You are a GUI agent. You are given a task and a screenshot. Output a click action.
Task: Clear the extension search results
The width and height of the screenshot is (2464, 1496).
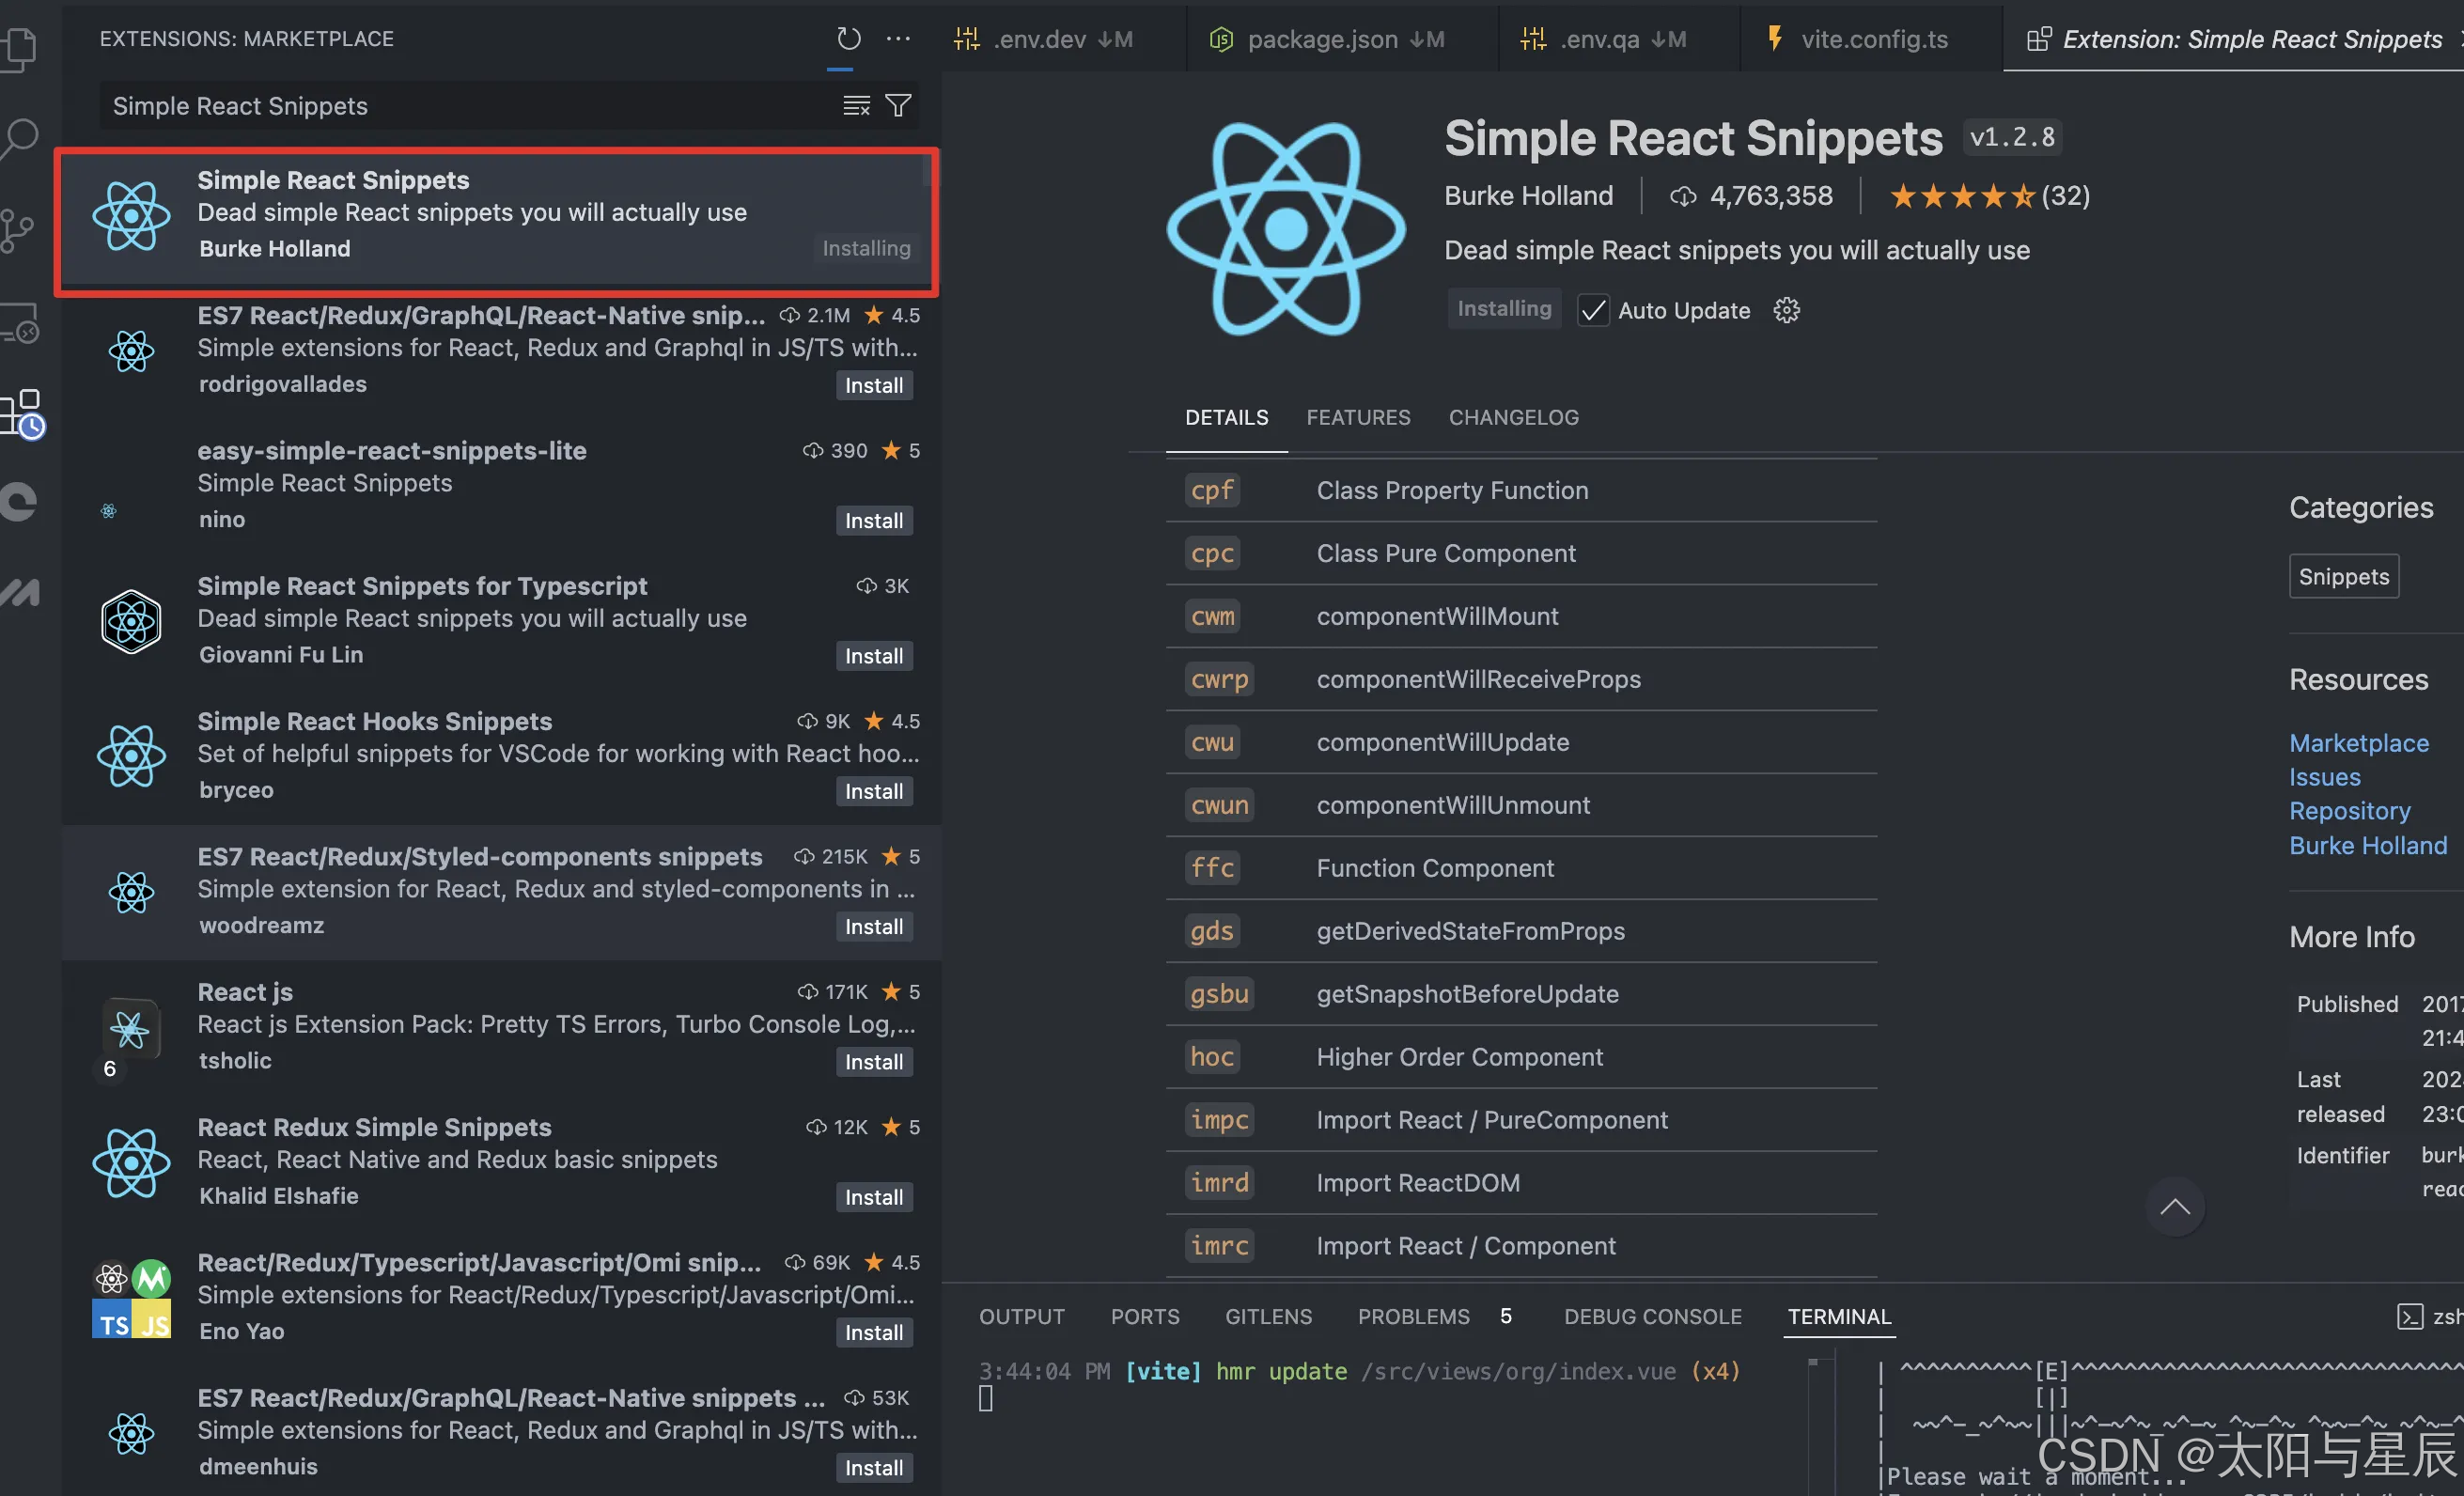tap(855, 105)
